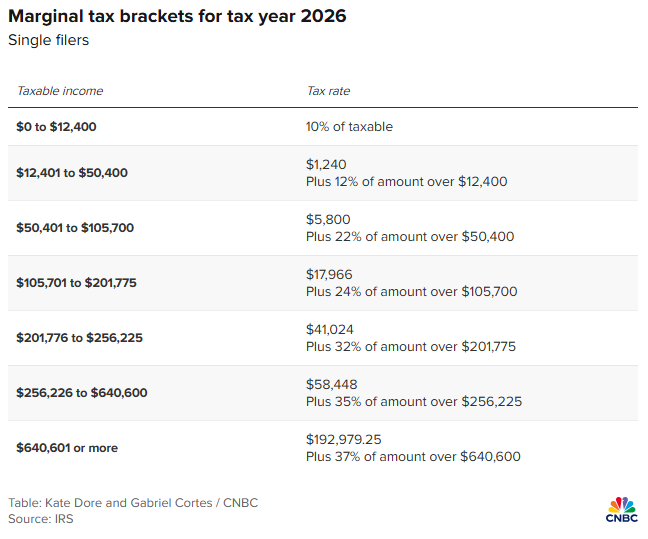The width and height of the screenshot is (648, 539).
Task: Select the "$105,701 to $201,775" income bracket
Action: pos(77,283)
